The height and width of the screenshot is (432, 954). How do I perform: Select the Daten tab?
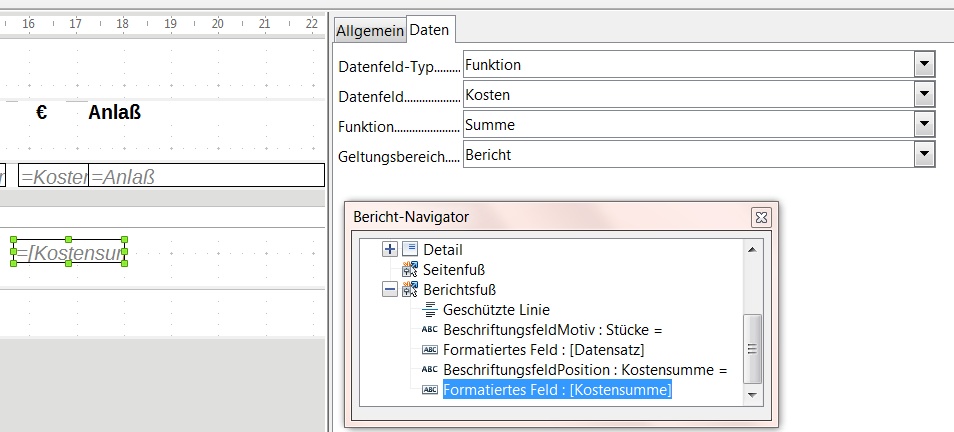(429, 31)
